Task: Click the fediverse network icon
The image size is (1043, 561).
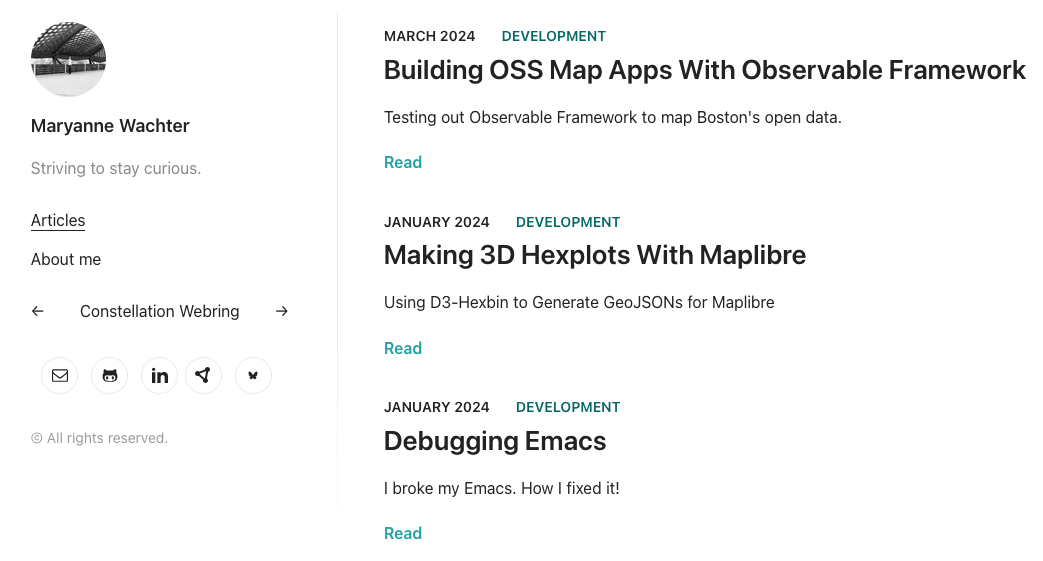Action: click(x=204, y=376)
